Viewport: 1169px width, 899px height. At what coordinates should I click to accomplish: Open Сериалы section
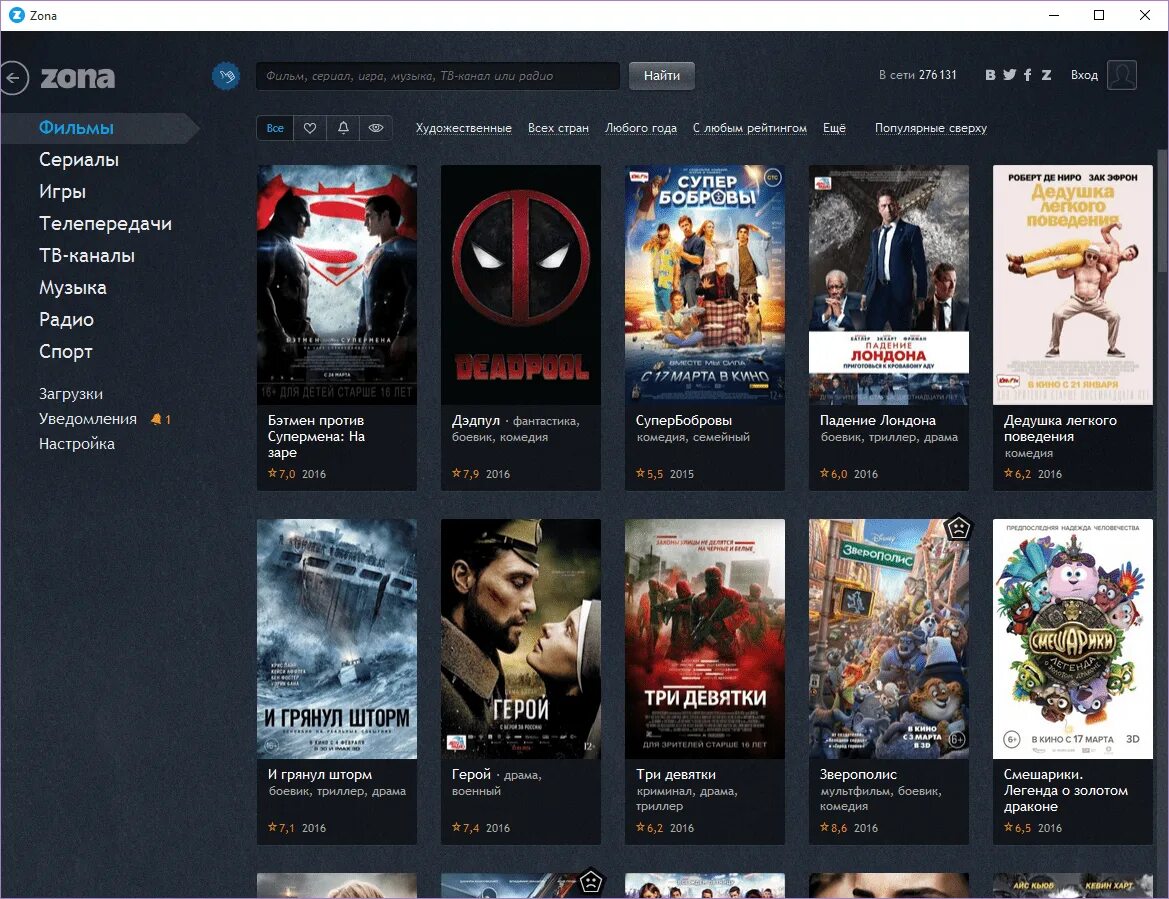(78, 160)
